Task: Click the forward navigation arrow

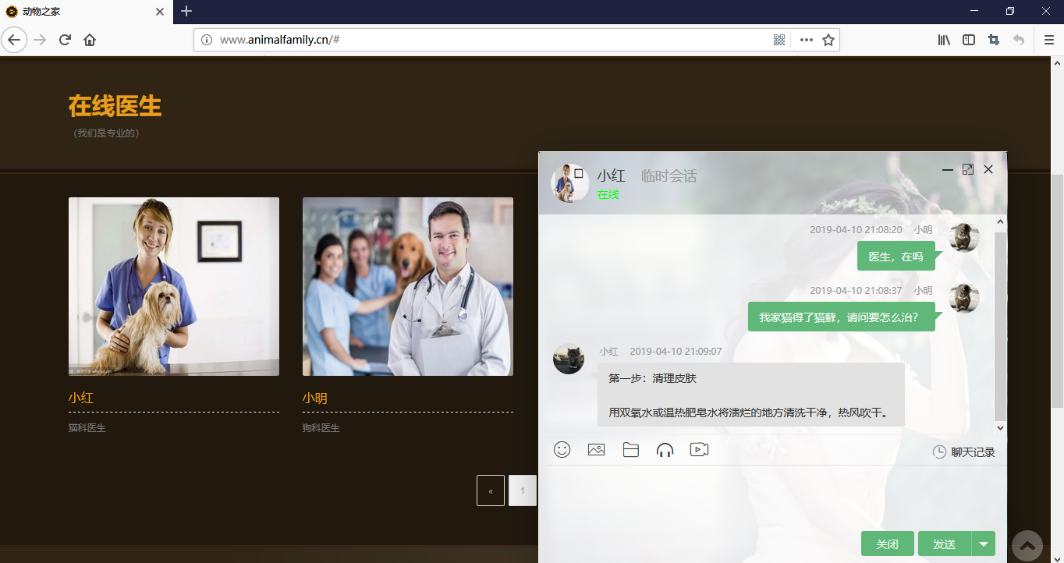Action: (x=40, y=40)
